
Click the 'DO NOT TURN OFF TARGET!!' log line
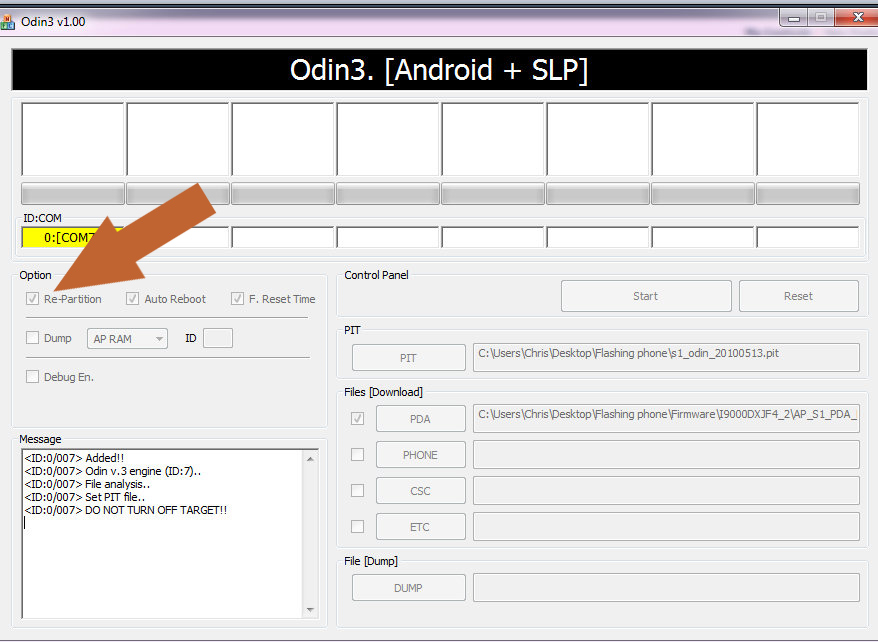tap(126, 510)
